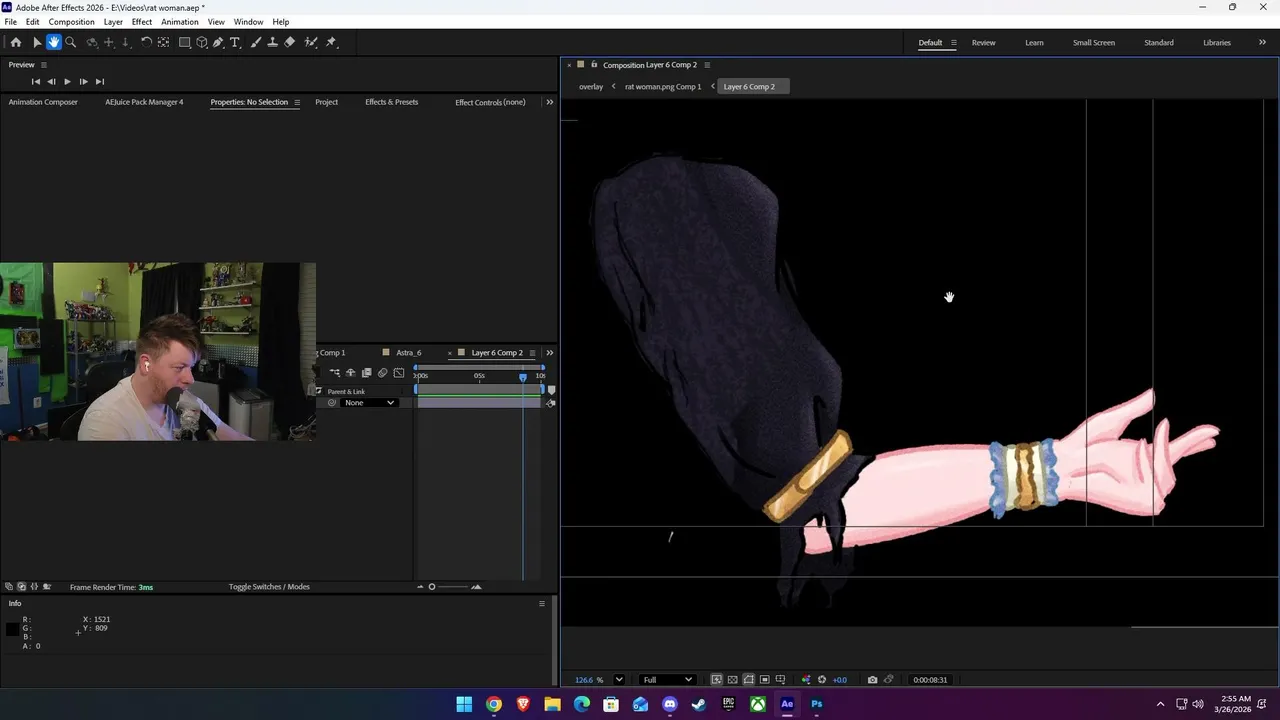Toggle the Comp marker bin icon

pyautogui.click(x=551, y=390)
